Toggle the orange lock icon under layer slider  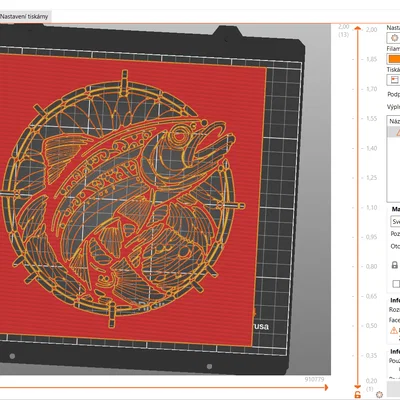[x=357, y=395]
